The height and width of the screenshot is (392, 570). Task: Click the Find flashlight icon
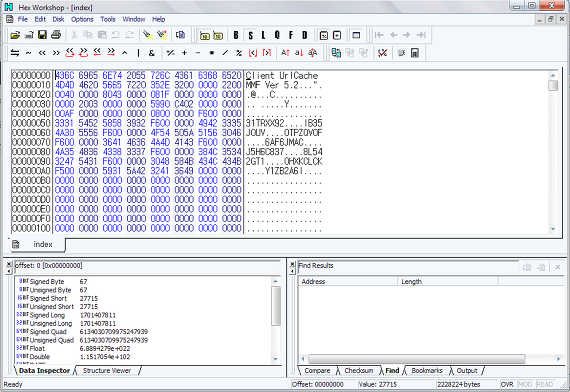(148, 35)
